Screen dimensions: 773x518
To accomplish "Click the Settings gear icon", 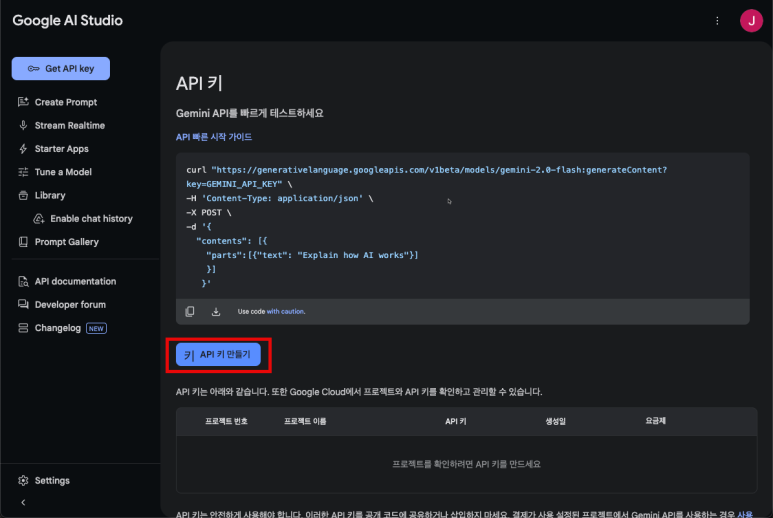I will click(x=23, y=480).
